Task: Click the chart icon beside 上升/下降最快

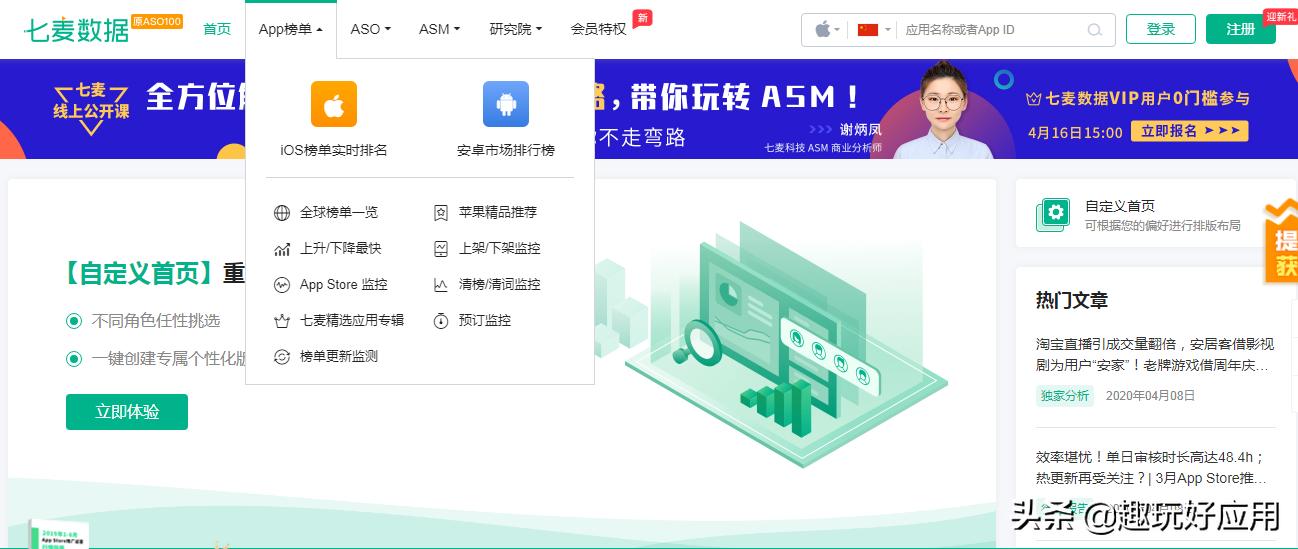Action: 282,248
